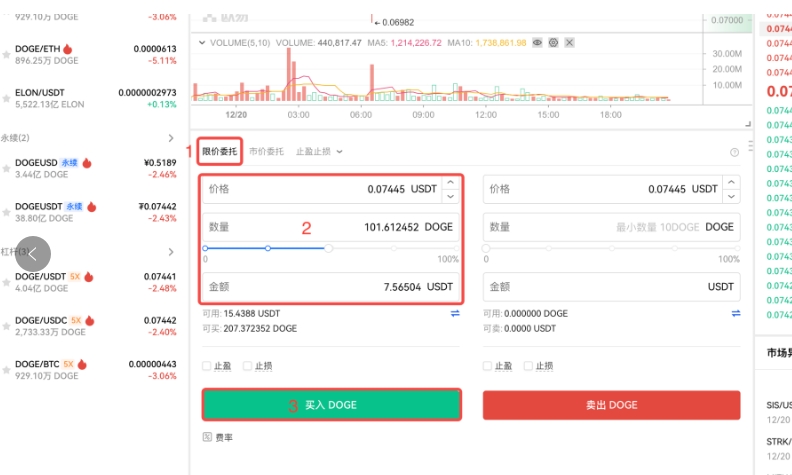Click the transfer arrows icon beside 0.000000 DOGE
The height and width of the screenshot is (475, 792).
pyautogui.click(x=736, y=313)
